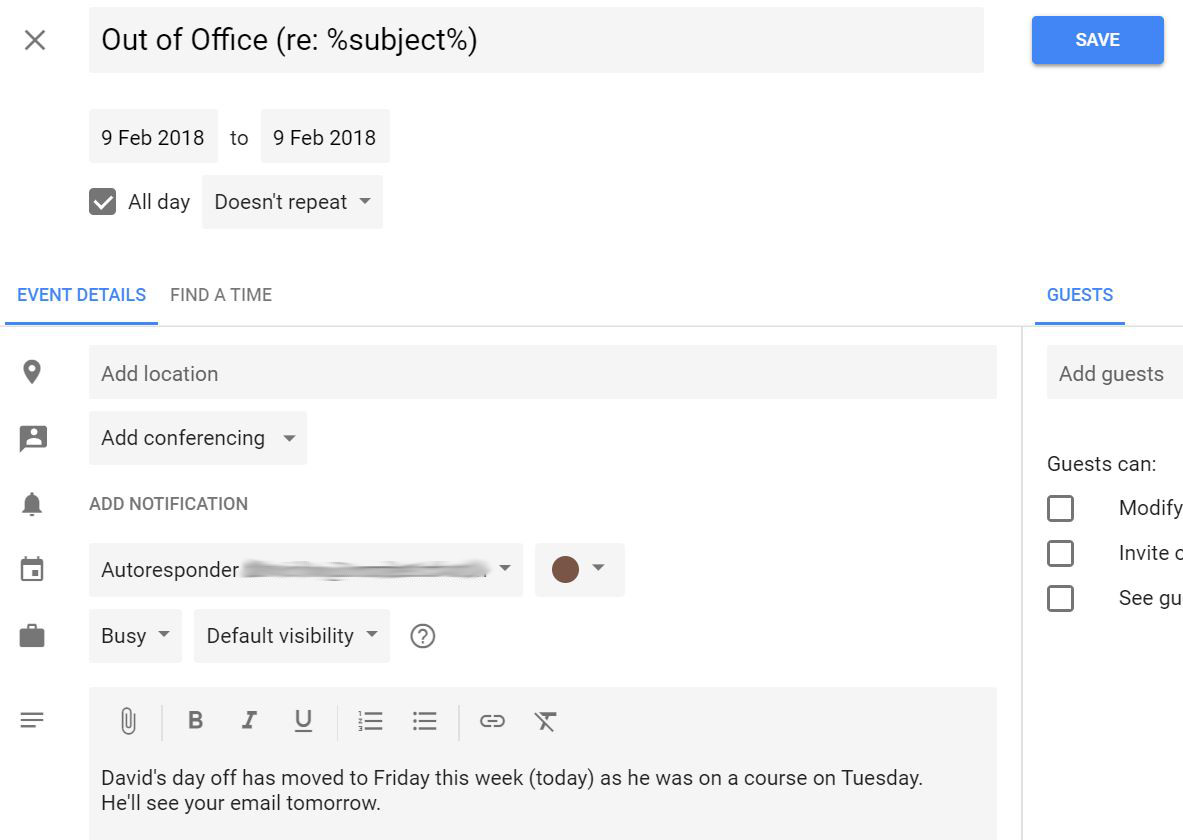Click the attachment paperclip icon
This screenshot has width=1183, height=840.
pos(128,721)
